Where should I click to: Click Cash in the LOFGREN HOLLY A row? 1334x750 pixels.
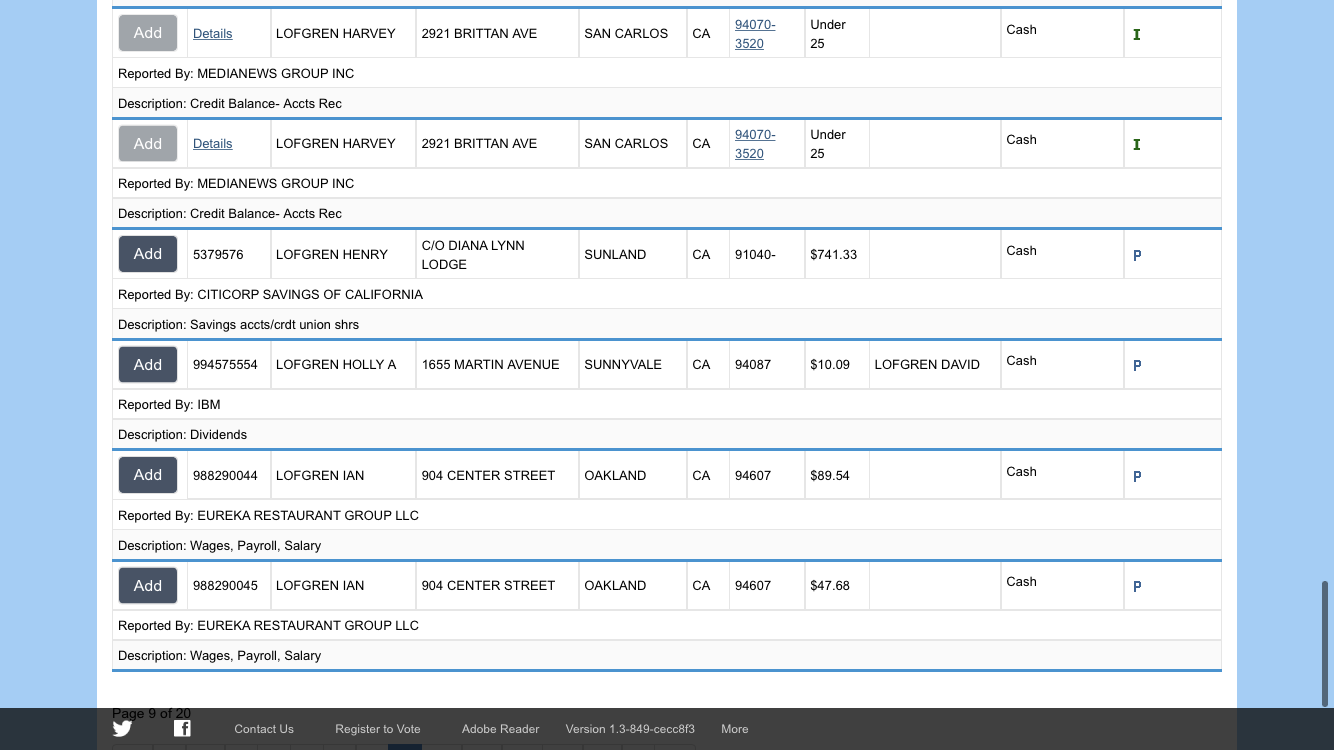point(1021,361)
